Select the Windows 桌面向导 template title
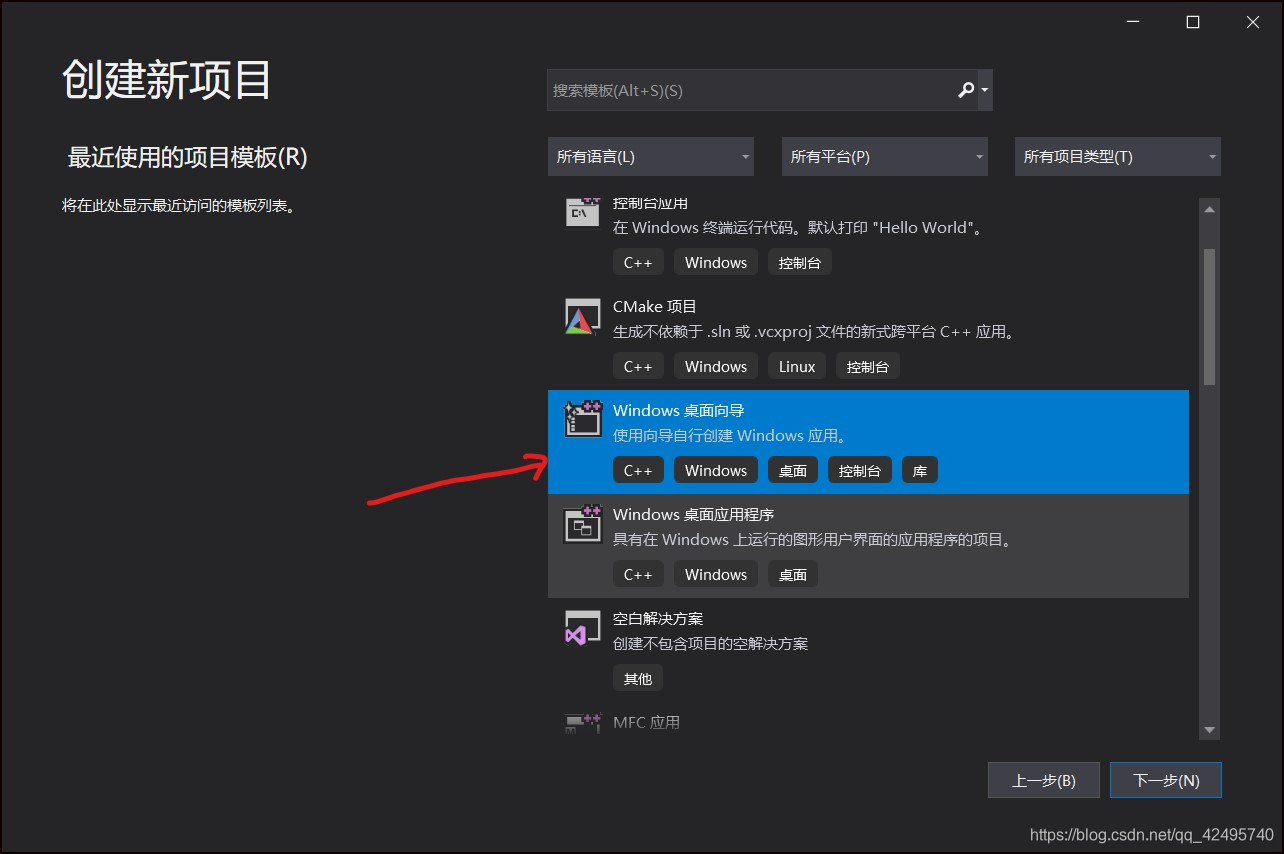1284x854 pixels. click(679, 411)
